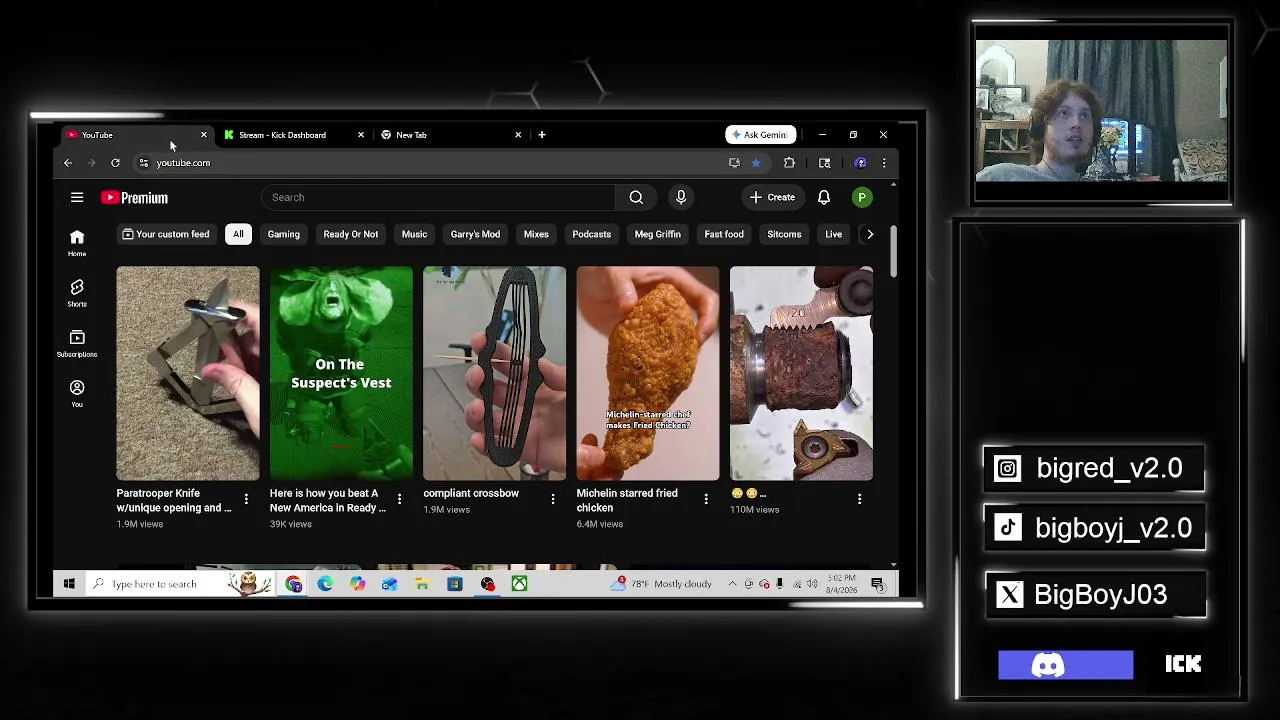Filter feed by the Sitcoms chip
The height and width of the screenshot is (720, 1280).
click(784, 234)
